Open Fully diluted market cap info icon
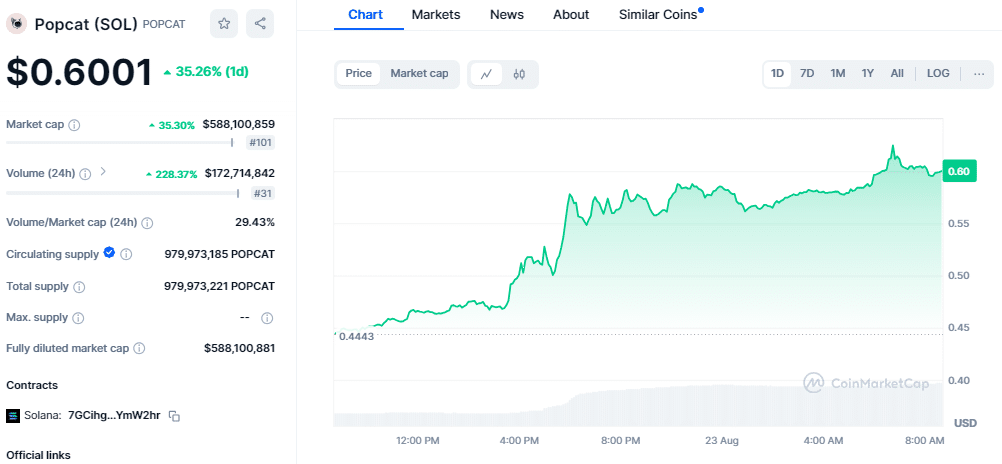The height and width of the screenshot is (464, 1002). coord(139,349)
